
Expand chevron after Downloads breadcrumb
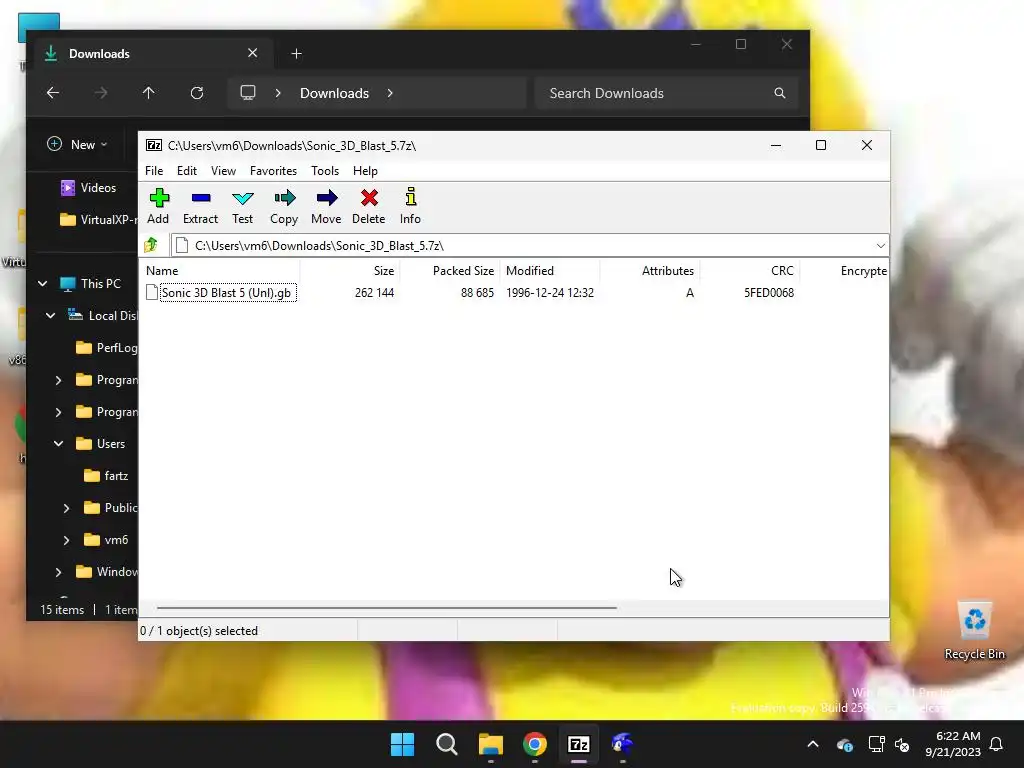tap(390, 93)
